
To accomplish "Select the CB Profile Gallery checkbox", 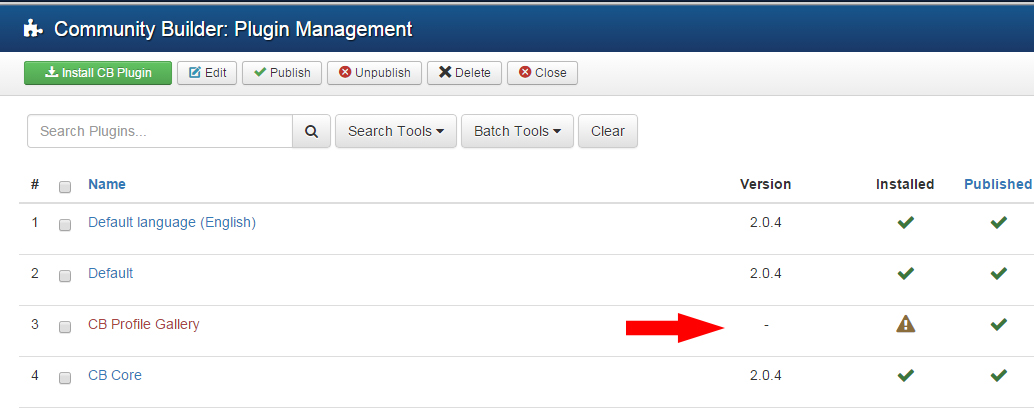I will (65, 326).
